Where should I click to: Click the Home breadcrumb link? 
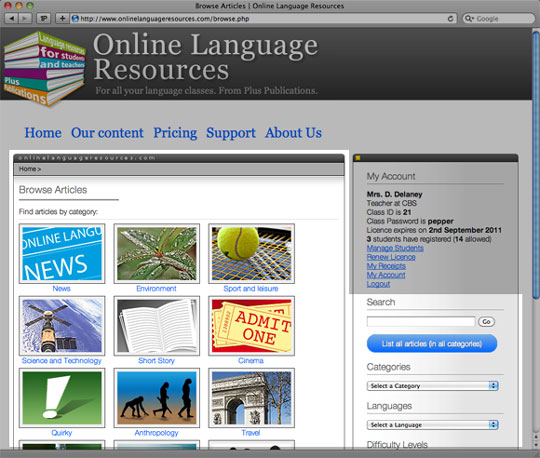28,169
